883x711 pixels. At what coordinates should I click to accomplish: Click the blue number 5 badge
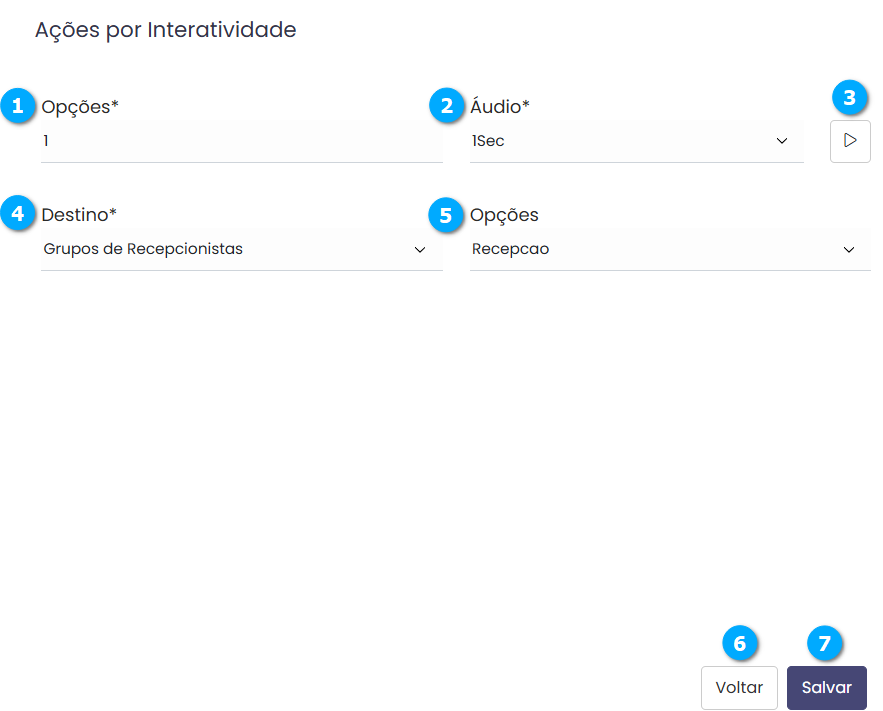click(x=446, y=214)
